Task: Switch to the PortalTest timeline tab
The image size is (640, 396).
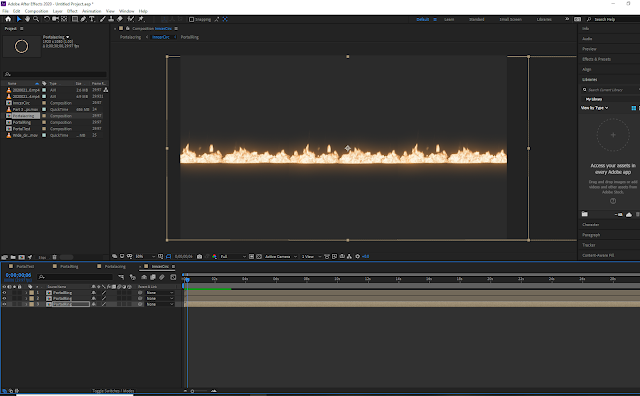Action: tap(25, 266)
